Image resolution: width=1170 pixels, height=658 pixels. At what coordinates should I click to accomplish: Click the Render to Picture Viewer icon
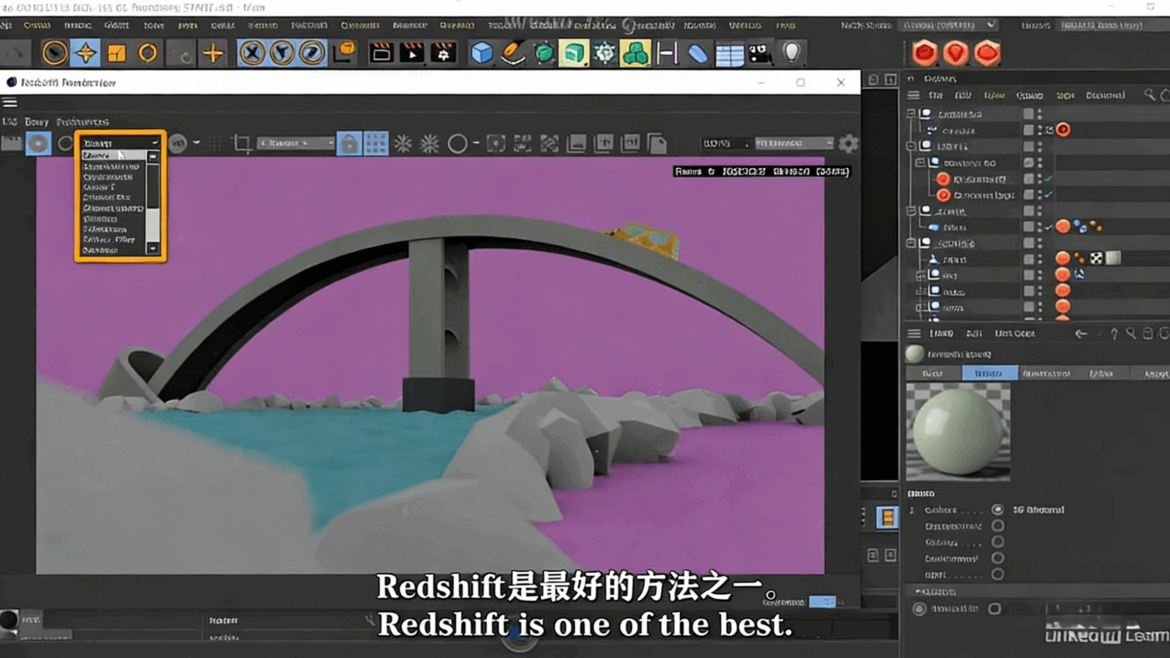coord(412,52)
